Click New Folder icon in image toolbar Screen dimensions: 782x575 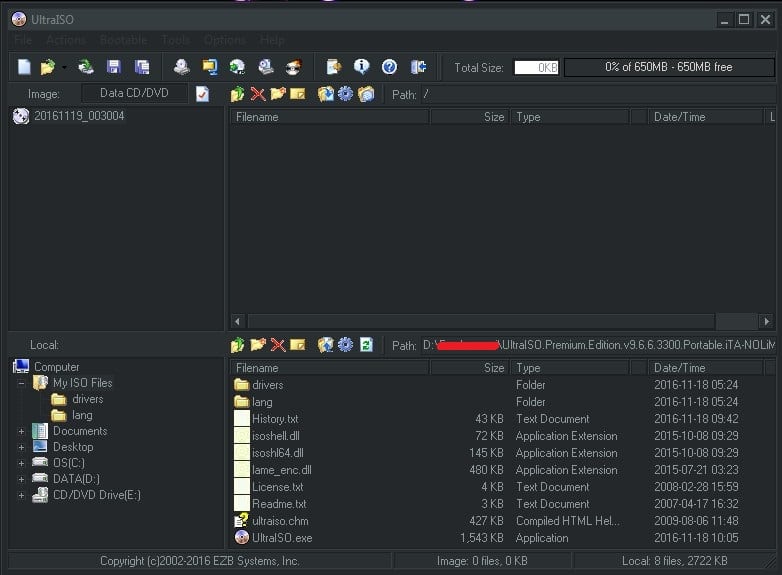(x=278, y=94)
